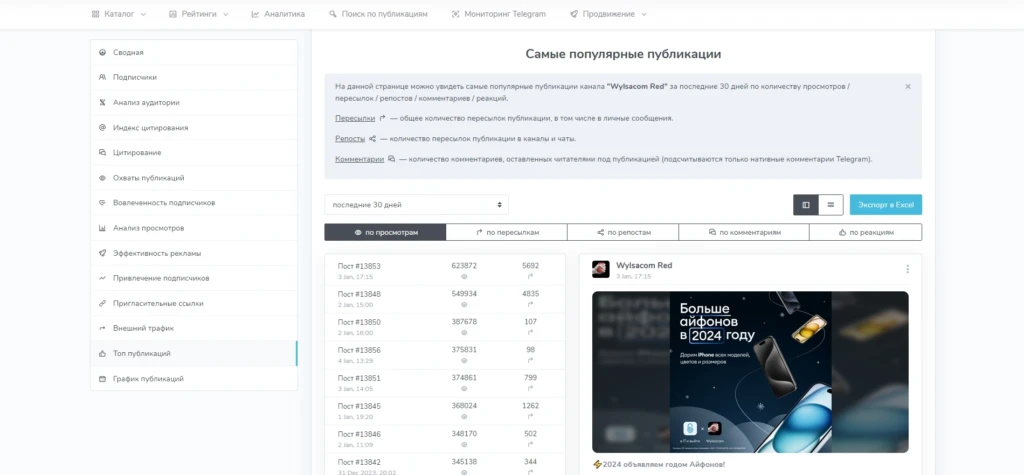Click the post date '3 Jan, 17:15' in preview
1024x475 pixels.
click(633, 276)
